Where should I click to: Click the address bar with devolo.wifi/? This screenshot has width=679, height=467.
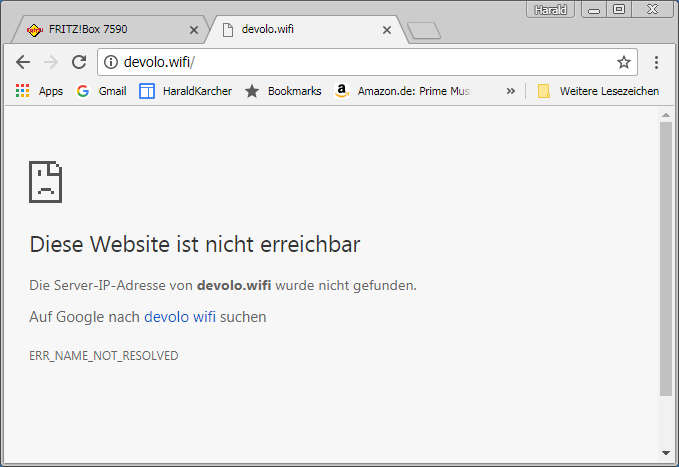(367, 62)
